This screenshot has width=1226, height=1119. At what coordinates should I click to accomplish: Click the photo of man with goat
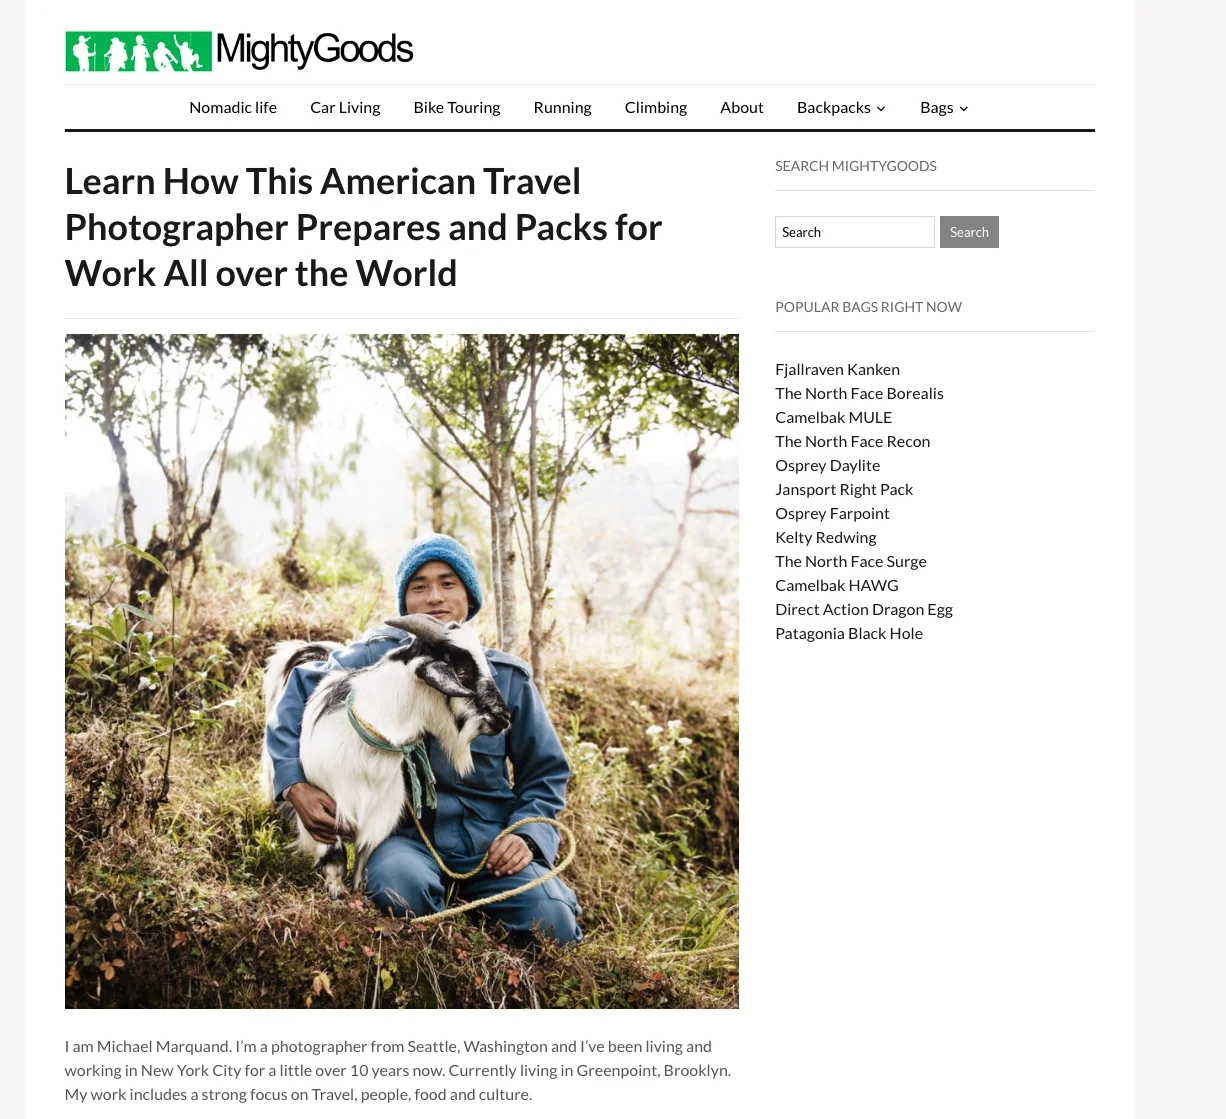pos(402,671)
